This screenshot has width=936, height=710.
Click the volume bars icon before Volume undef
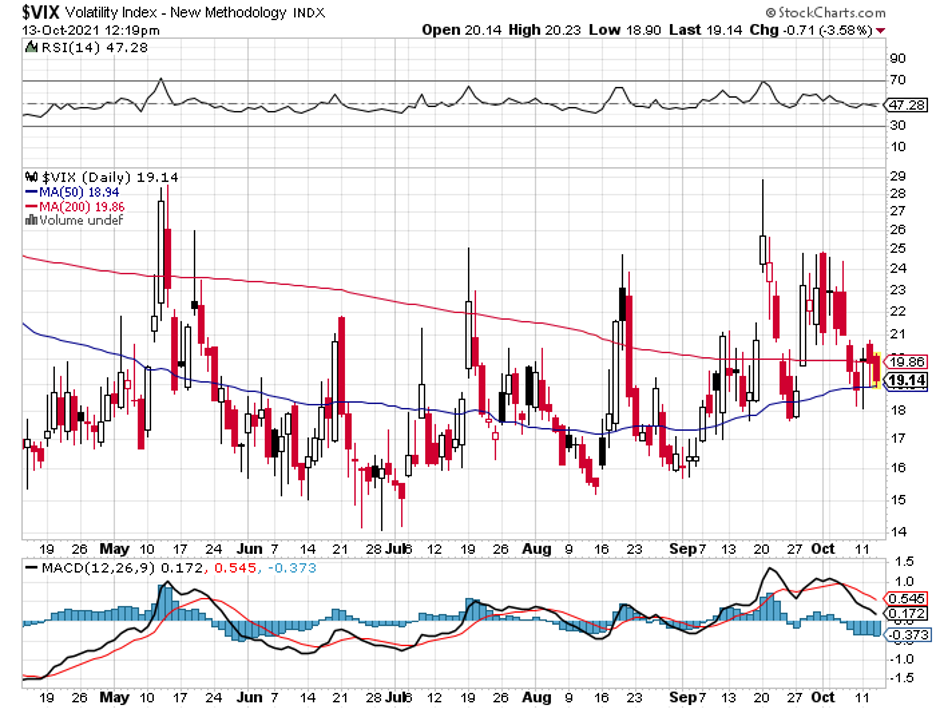[x=31, y=220]
